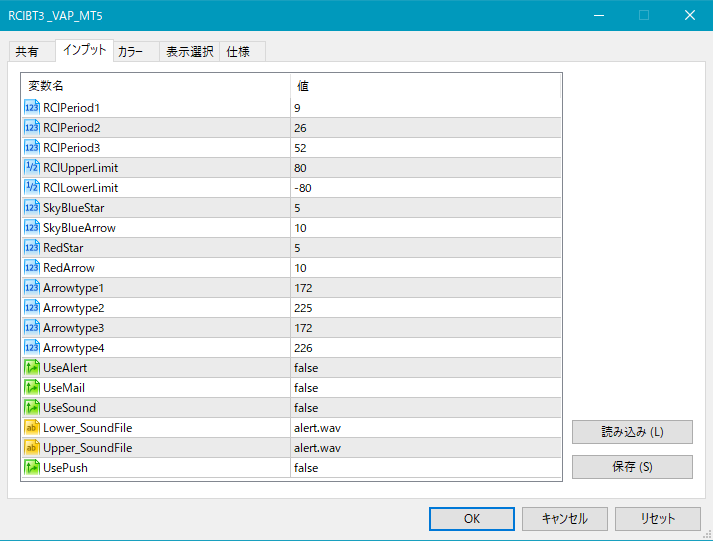The height and width of the screenshot is (541, 713).
Task: Click the integer icon beside RedStar
Action: [32, 248]
